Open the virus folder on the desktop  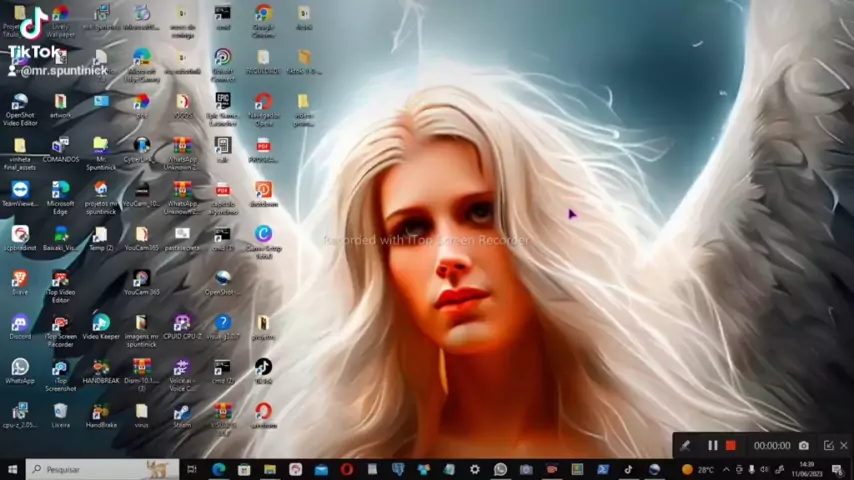(x=142, y=415)
